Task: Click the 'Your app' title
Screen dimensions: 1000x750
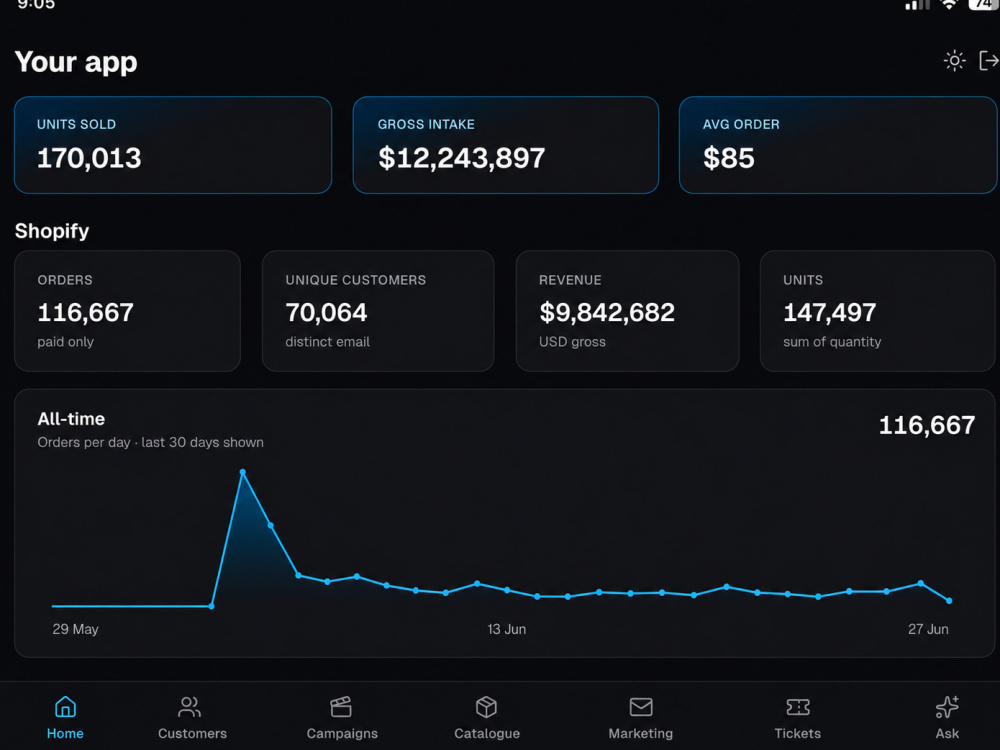Action: tap(76, 62)
